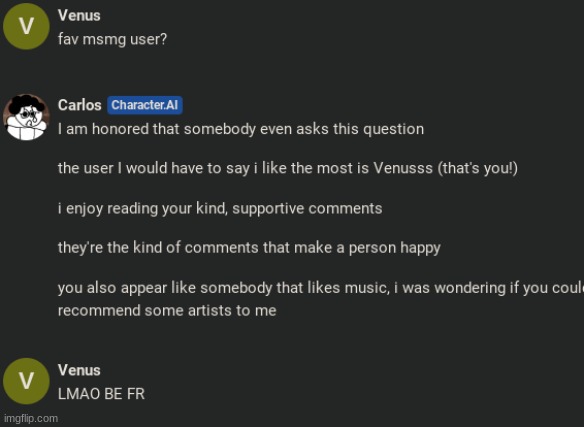Select the message 'fav msmg user?'
This screenshot has height=427, width=584.
[x=112, y=39]
